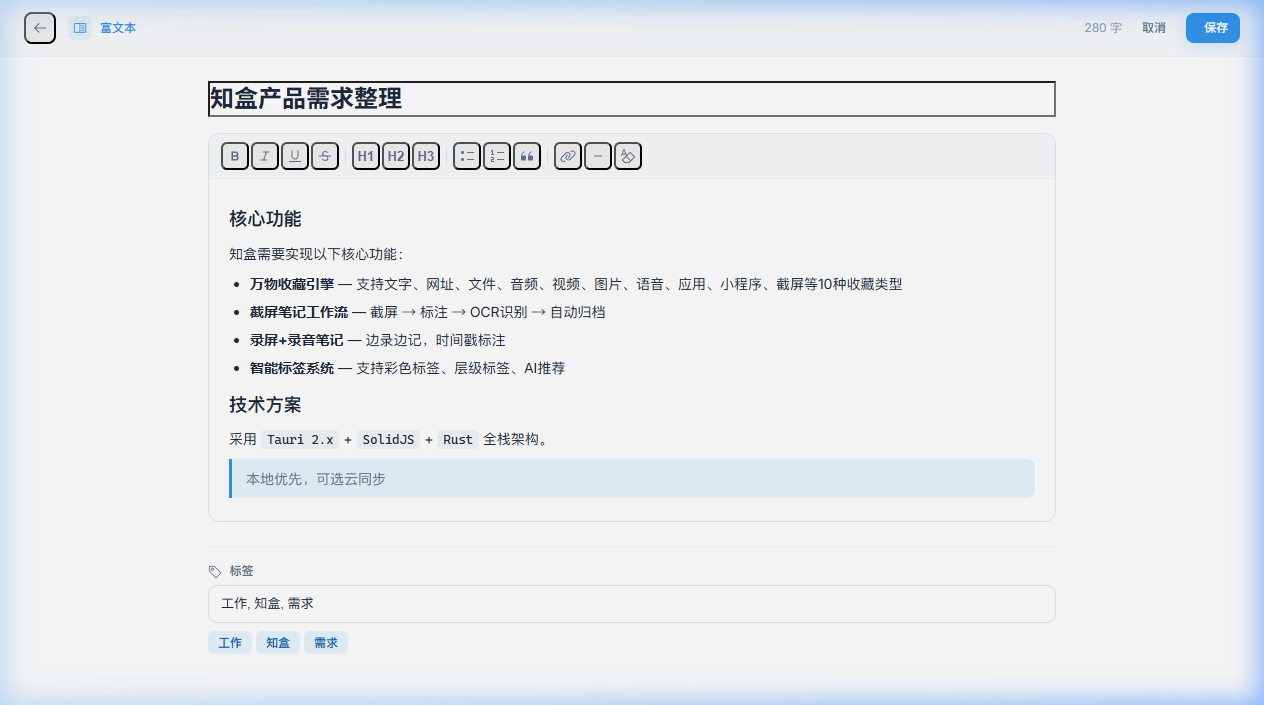Click the rich text mode icon

80,28
